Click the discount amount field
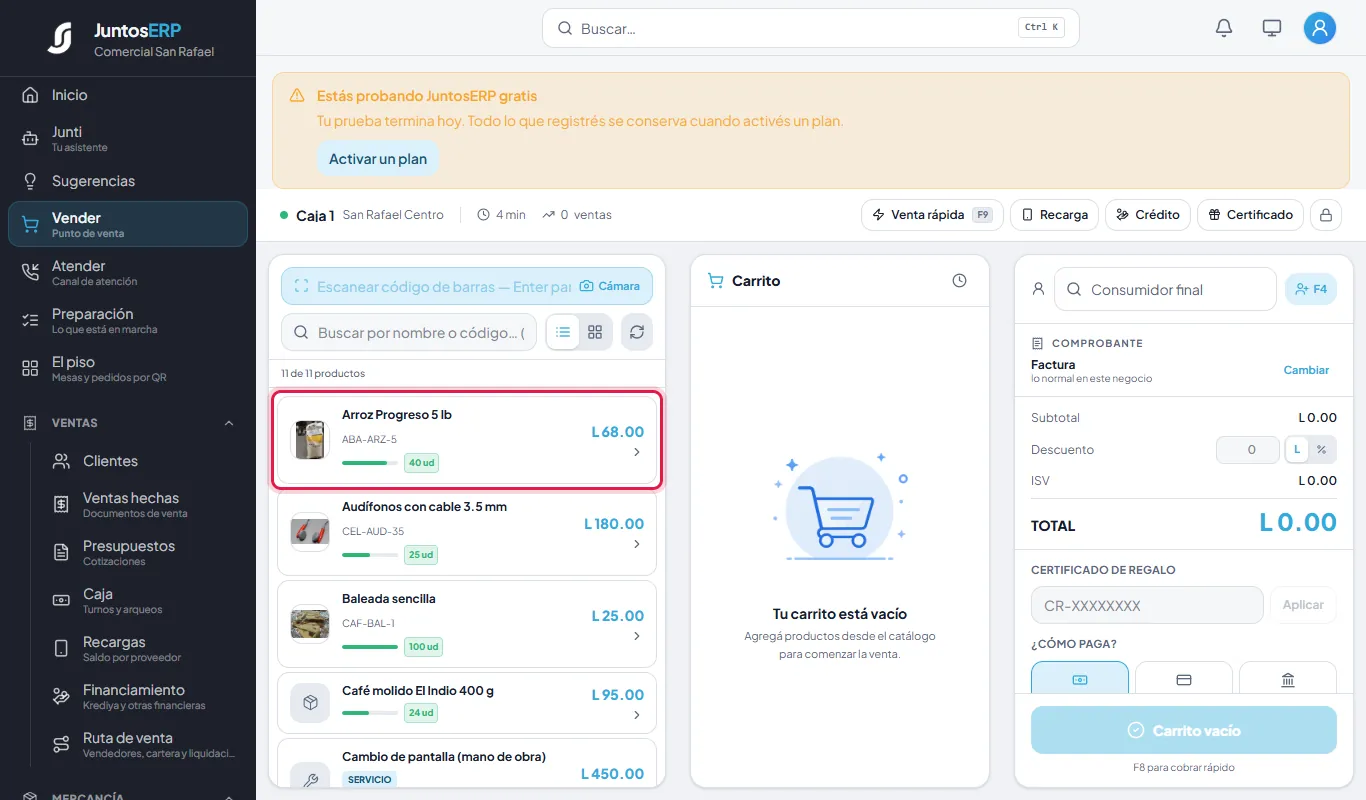The width and height of the screenshot is (1366, 800). point(1248,450)
